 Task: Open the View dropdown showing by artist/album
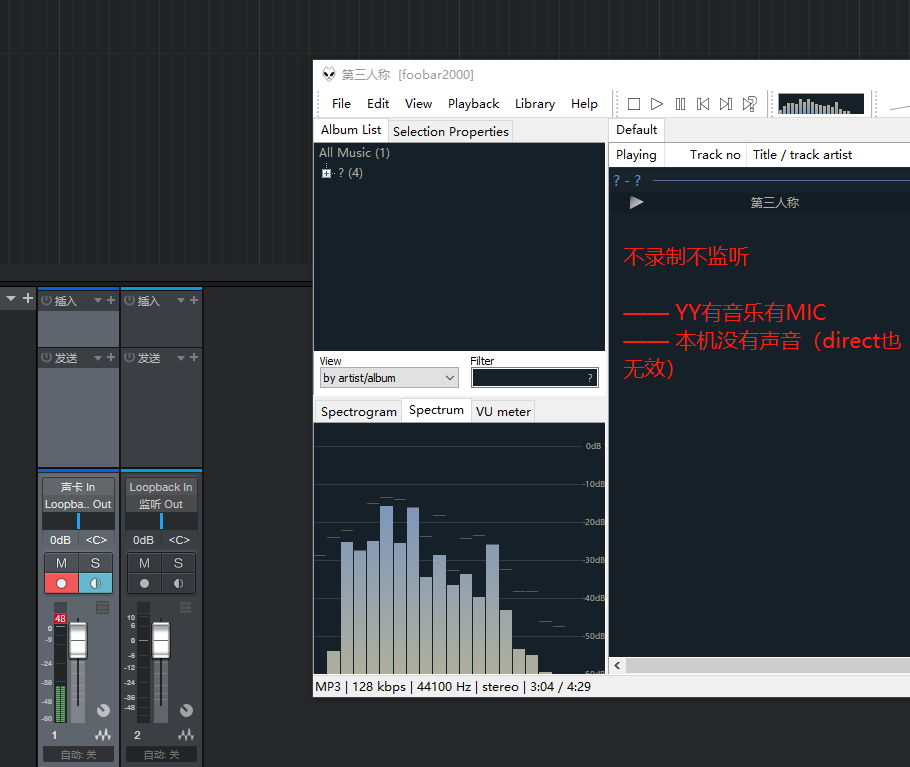point(388,377)
